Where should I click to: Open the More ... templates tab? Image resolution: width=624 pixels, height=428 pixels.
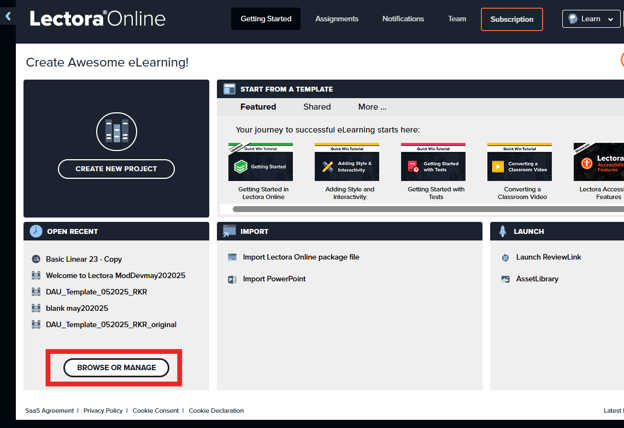[372, 107]
